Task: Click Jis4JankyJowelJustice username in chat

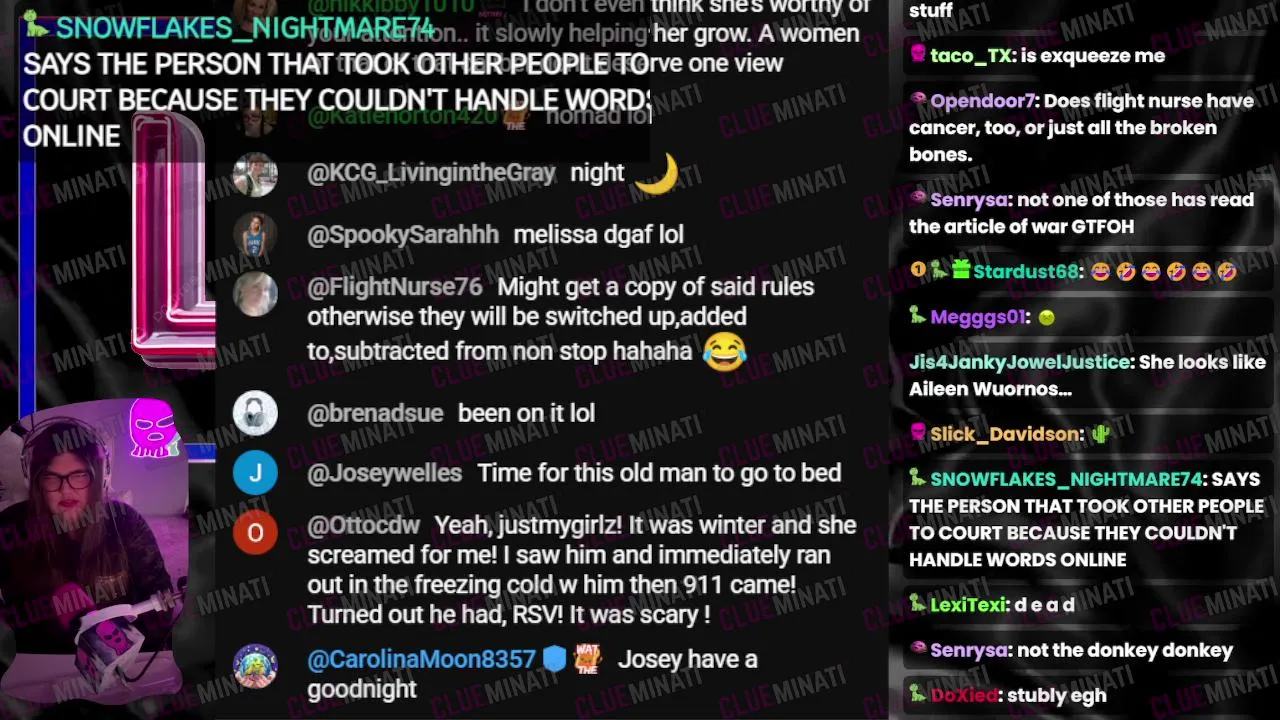Action: point(1019,362)
